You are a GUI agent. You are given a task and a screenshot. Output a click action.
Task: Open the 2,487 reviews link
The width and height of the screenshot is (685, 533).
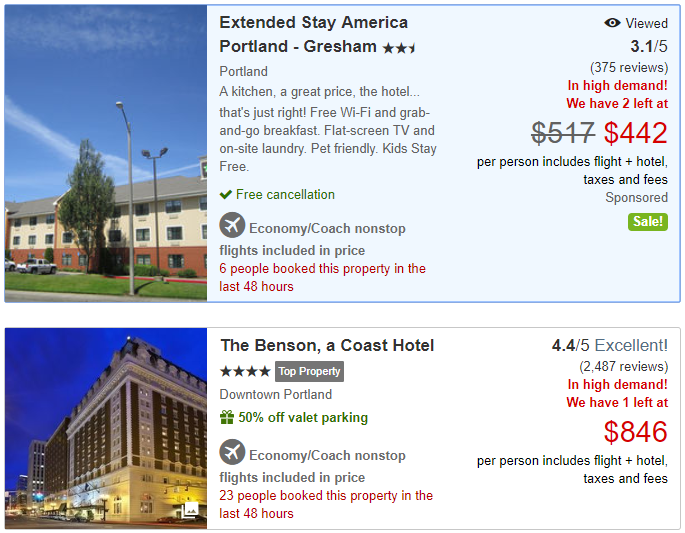[624, 366]
